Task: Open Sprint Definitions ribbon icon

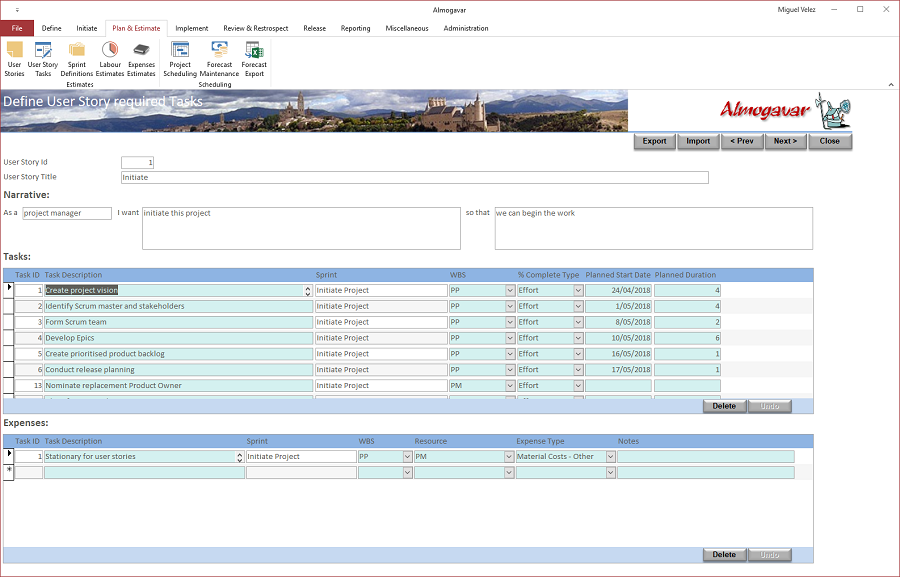Action: coord(76,59)
